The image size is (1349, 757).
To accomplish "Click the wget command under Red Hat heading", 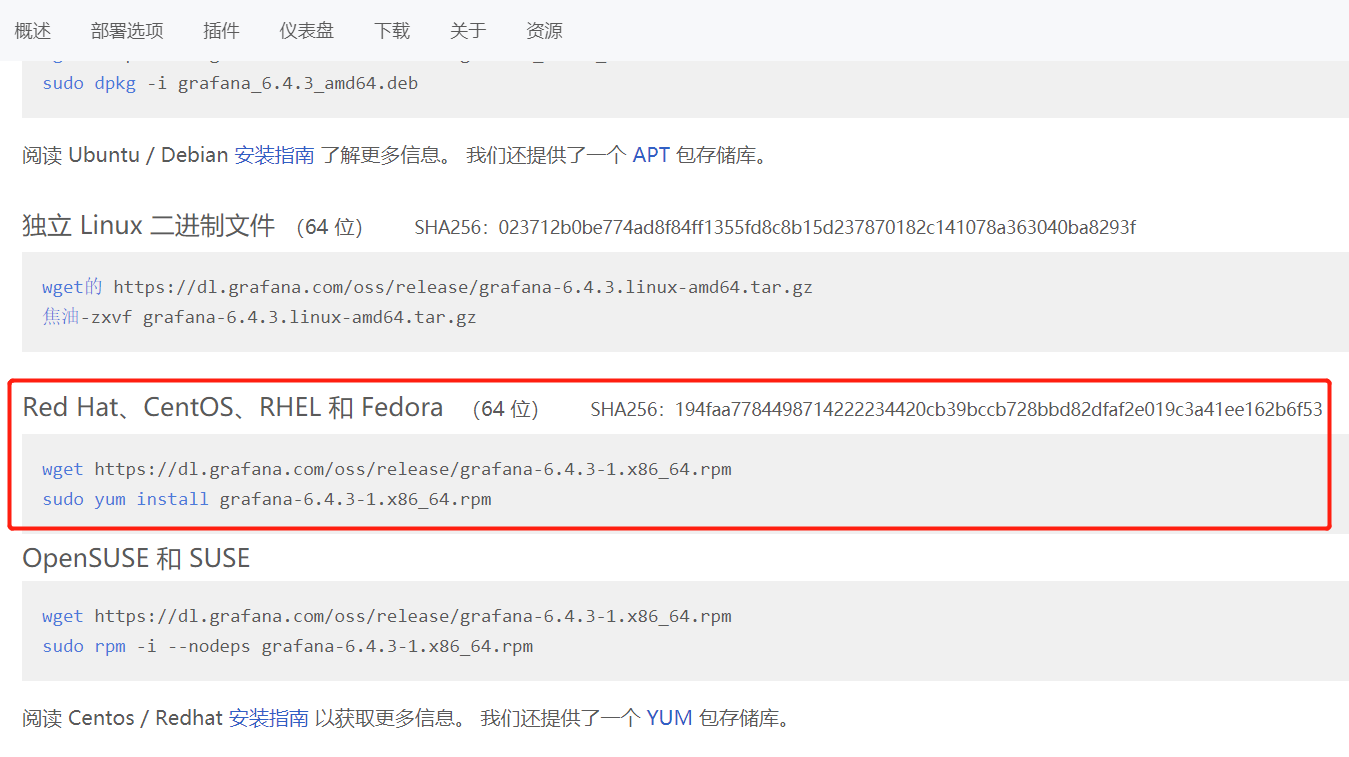I will 387,469.
